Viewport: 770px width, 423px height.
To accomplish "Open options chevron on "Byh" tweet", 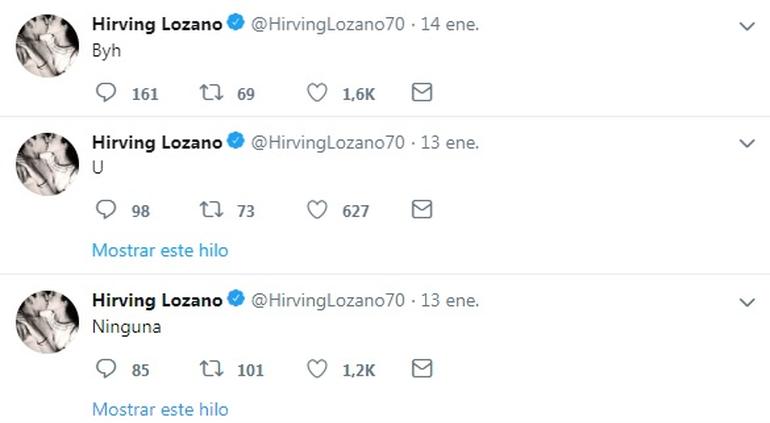I will [747, 26].
